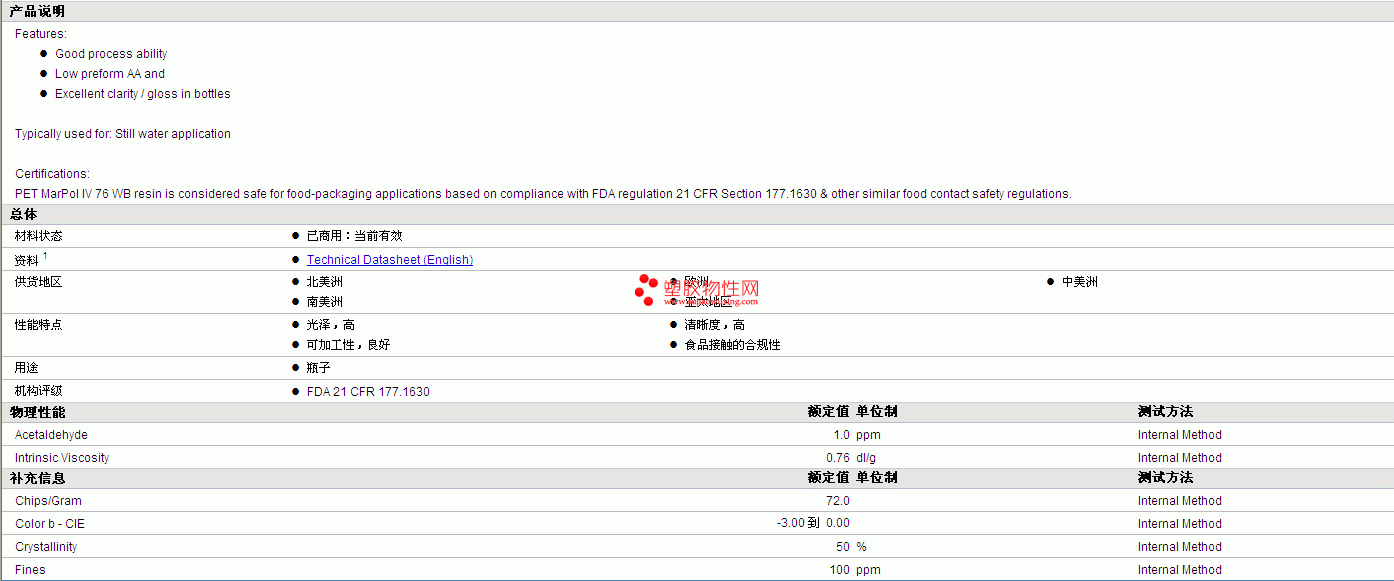Select the Intrinsic Viscosity property name
The height and width of the screenshot is (581, 1394).
coord(62,458)
